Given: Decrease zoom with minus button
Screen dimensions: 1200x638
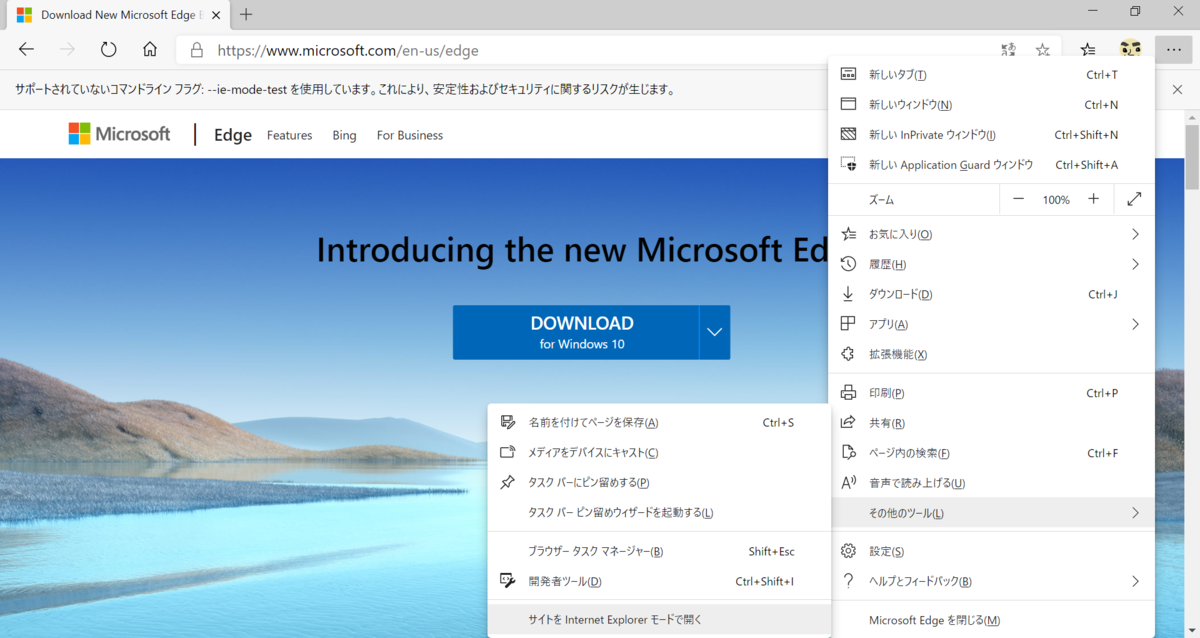Looking at the screenshot, I should click(1018, 199).
